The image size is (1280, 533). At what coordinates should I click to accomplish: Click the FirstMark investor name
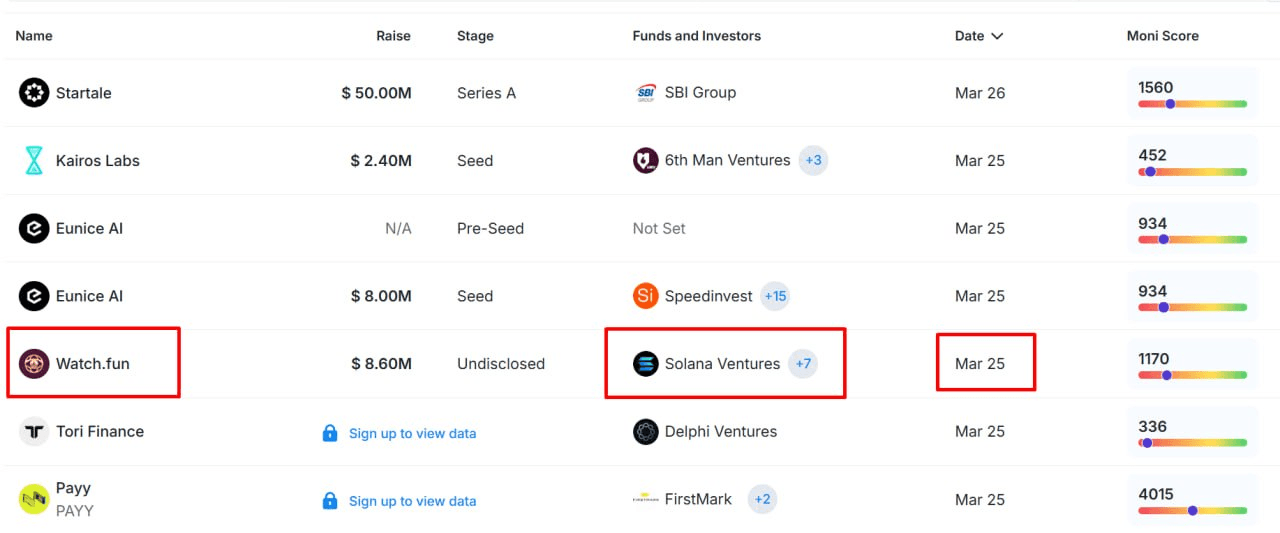(x=698, y=499)
